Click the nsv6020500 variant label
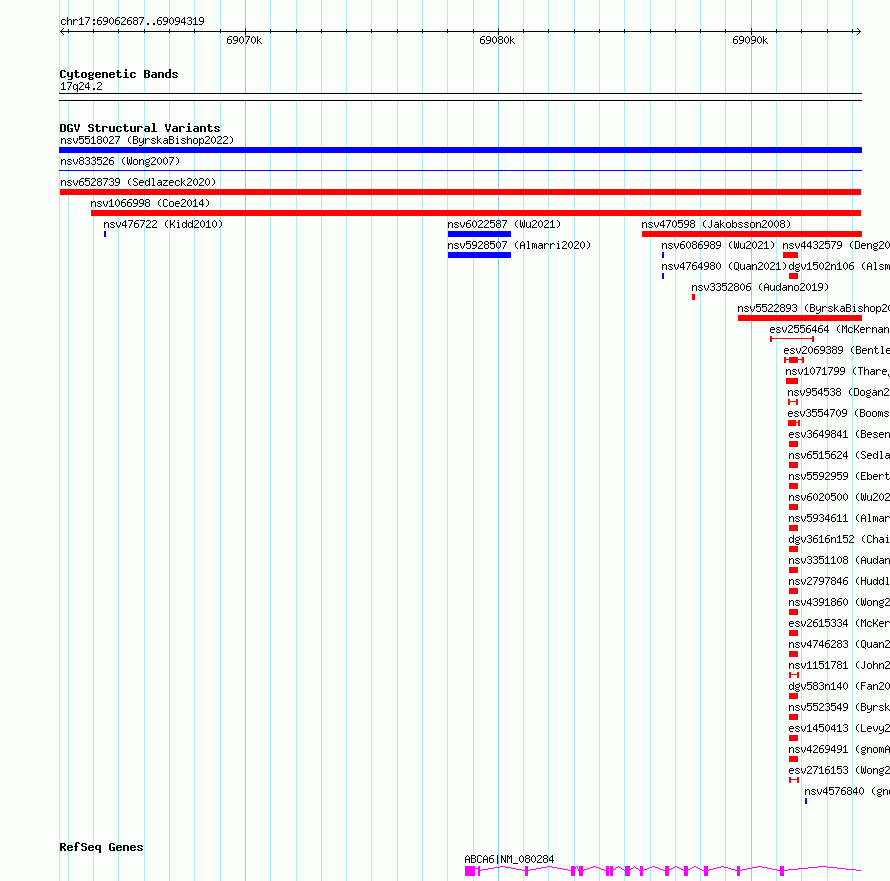This screenshot has width=890, height=881. [839, 497]
